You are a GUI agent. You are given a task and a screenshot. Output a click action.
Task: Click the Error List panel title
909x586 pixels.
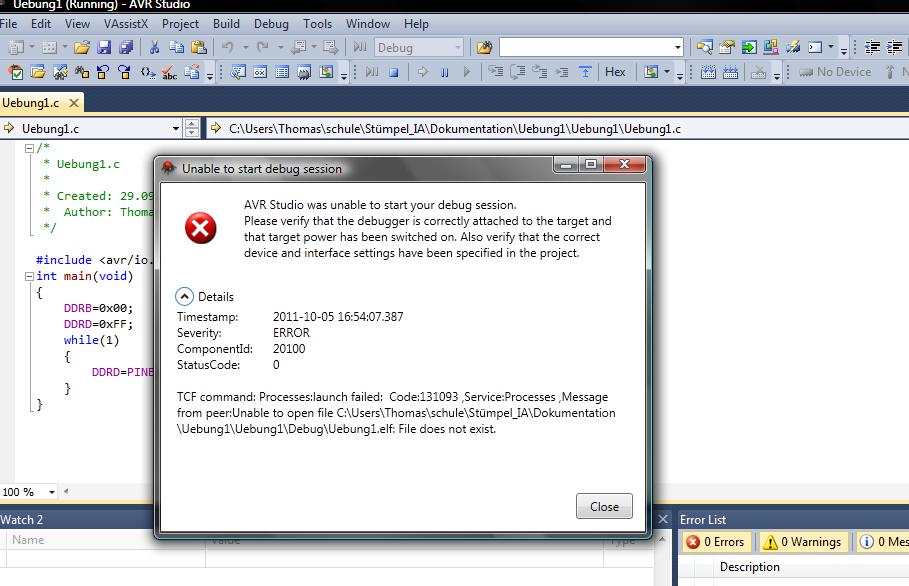pos(703,520)
